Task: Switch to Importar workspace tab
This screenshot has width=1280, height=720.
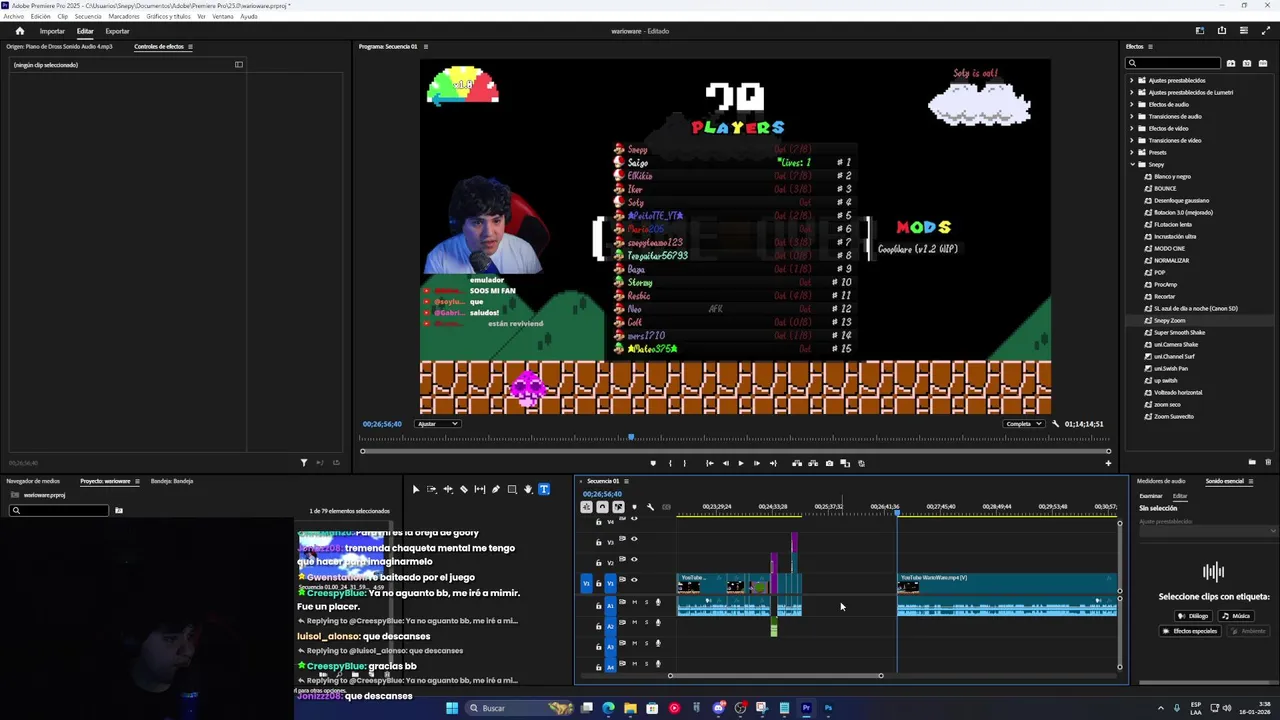Action: 52,31
